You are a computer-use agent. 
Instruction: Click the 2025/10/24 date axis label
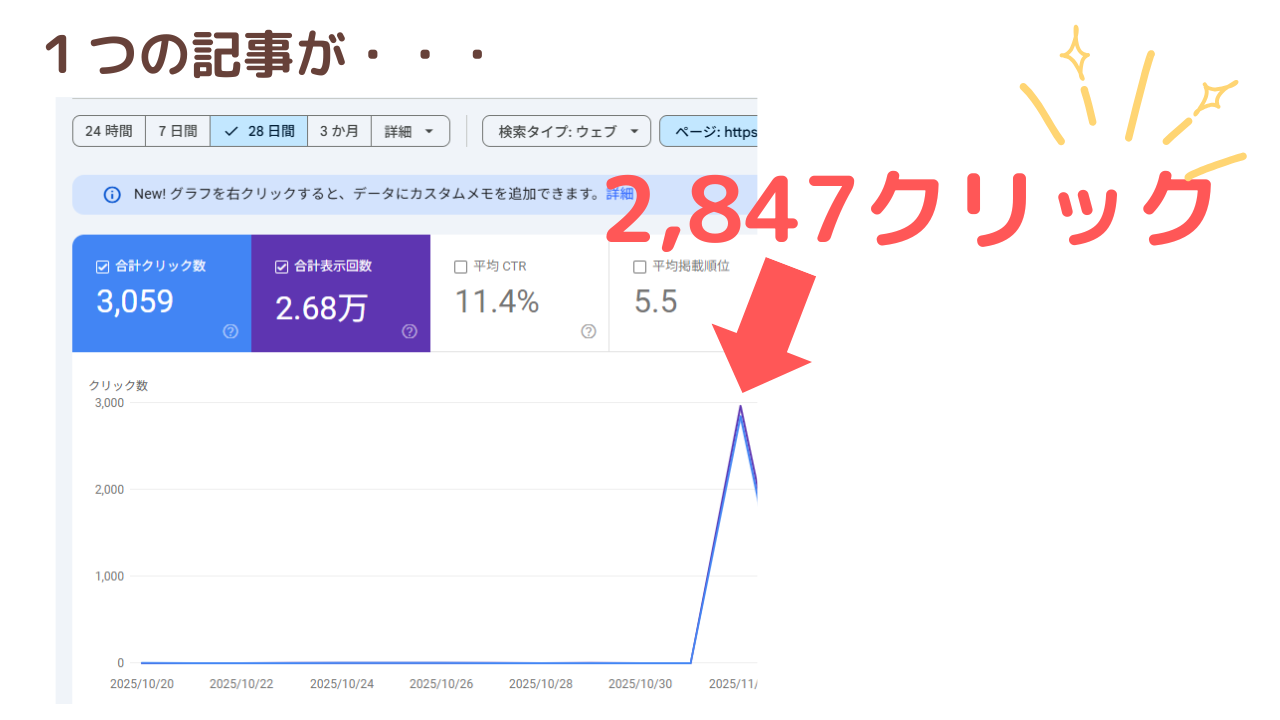coord(342,685)
